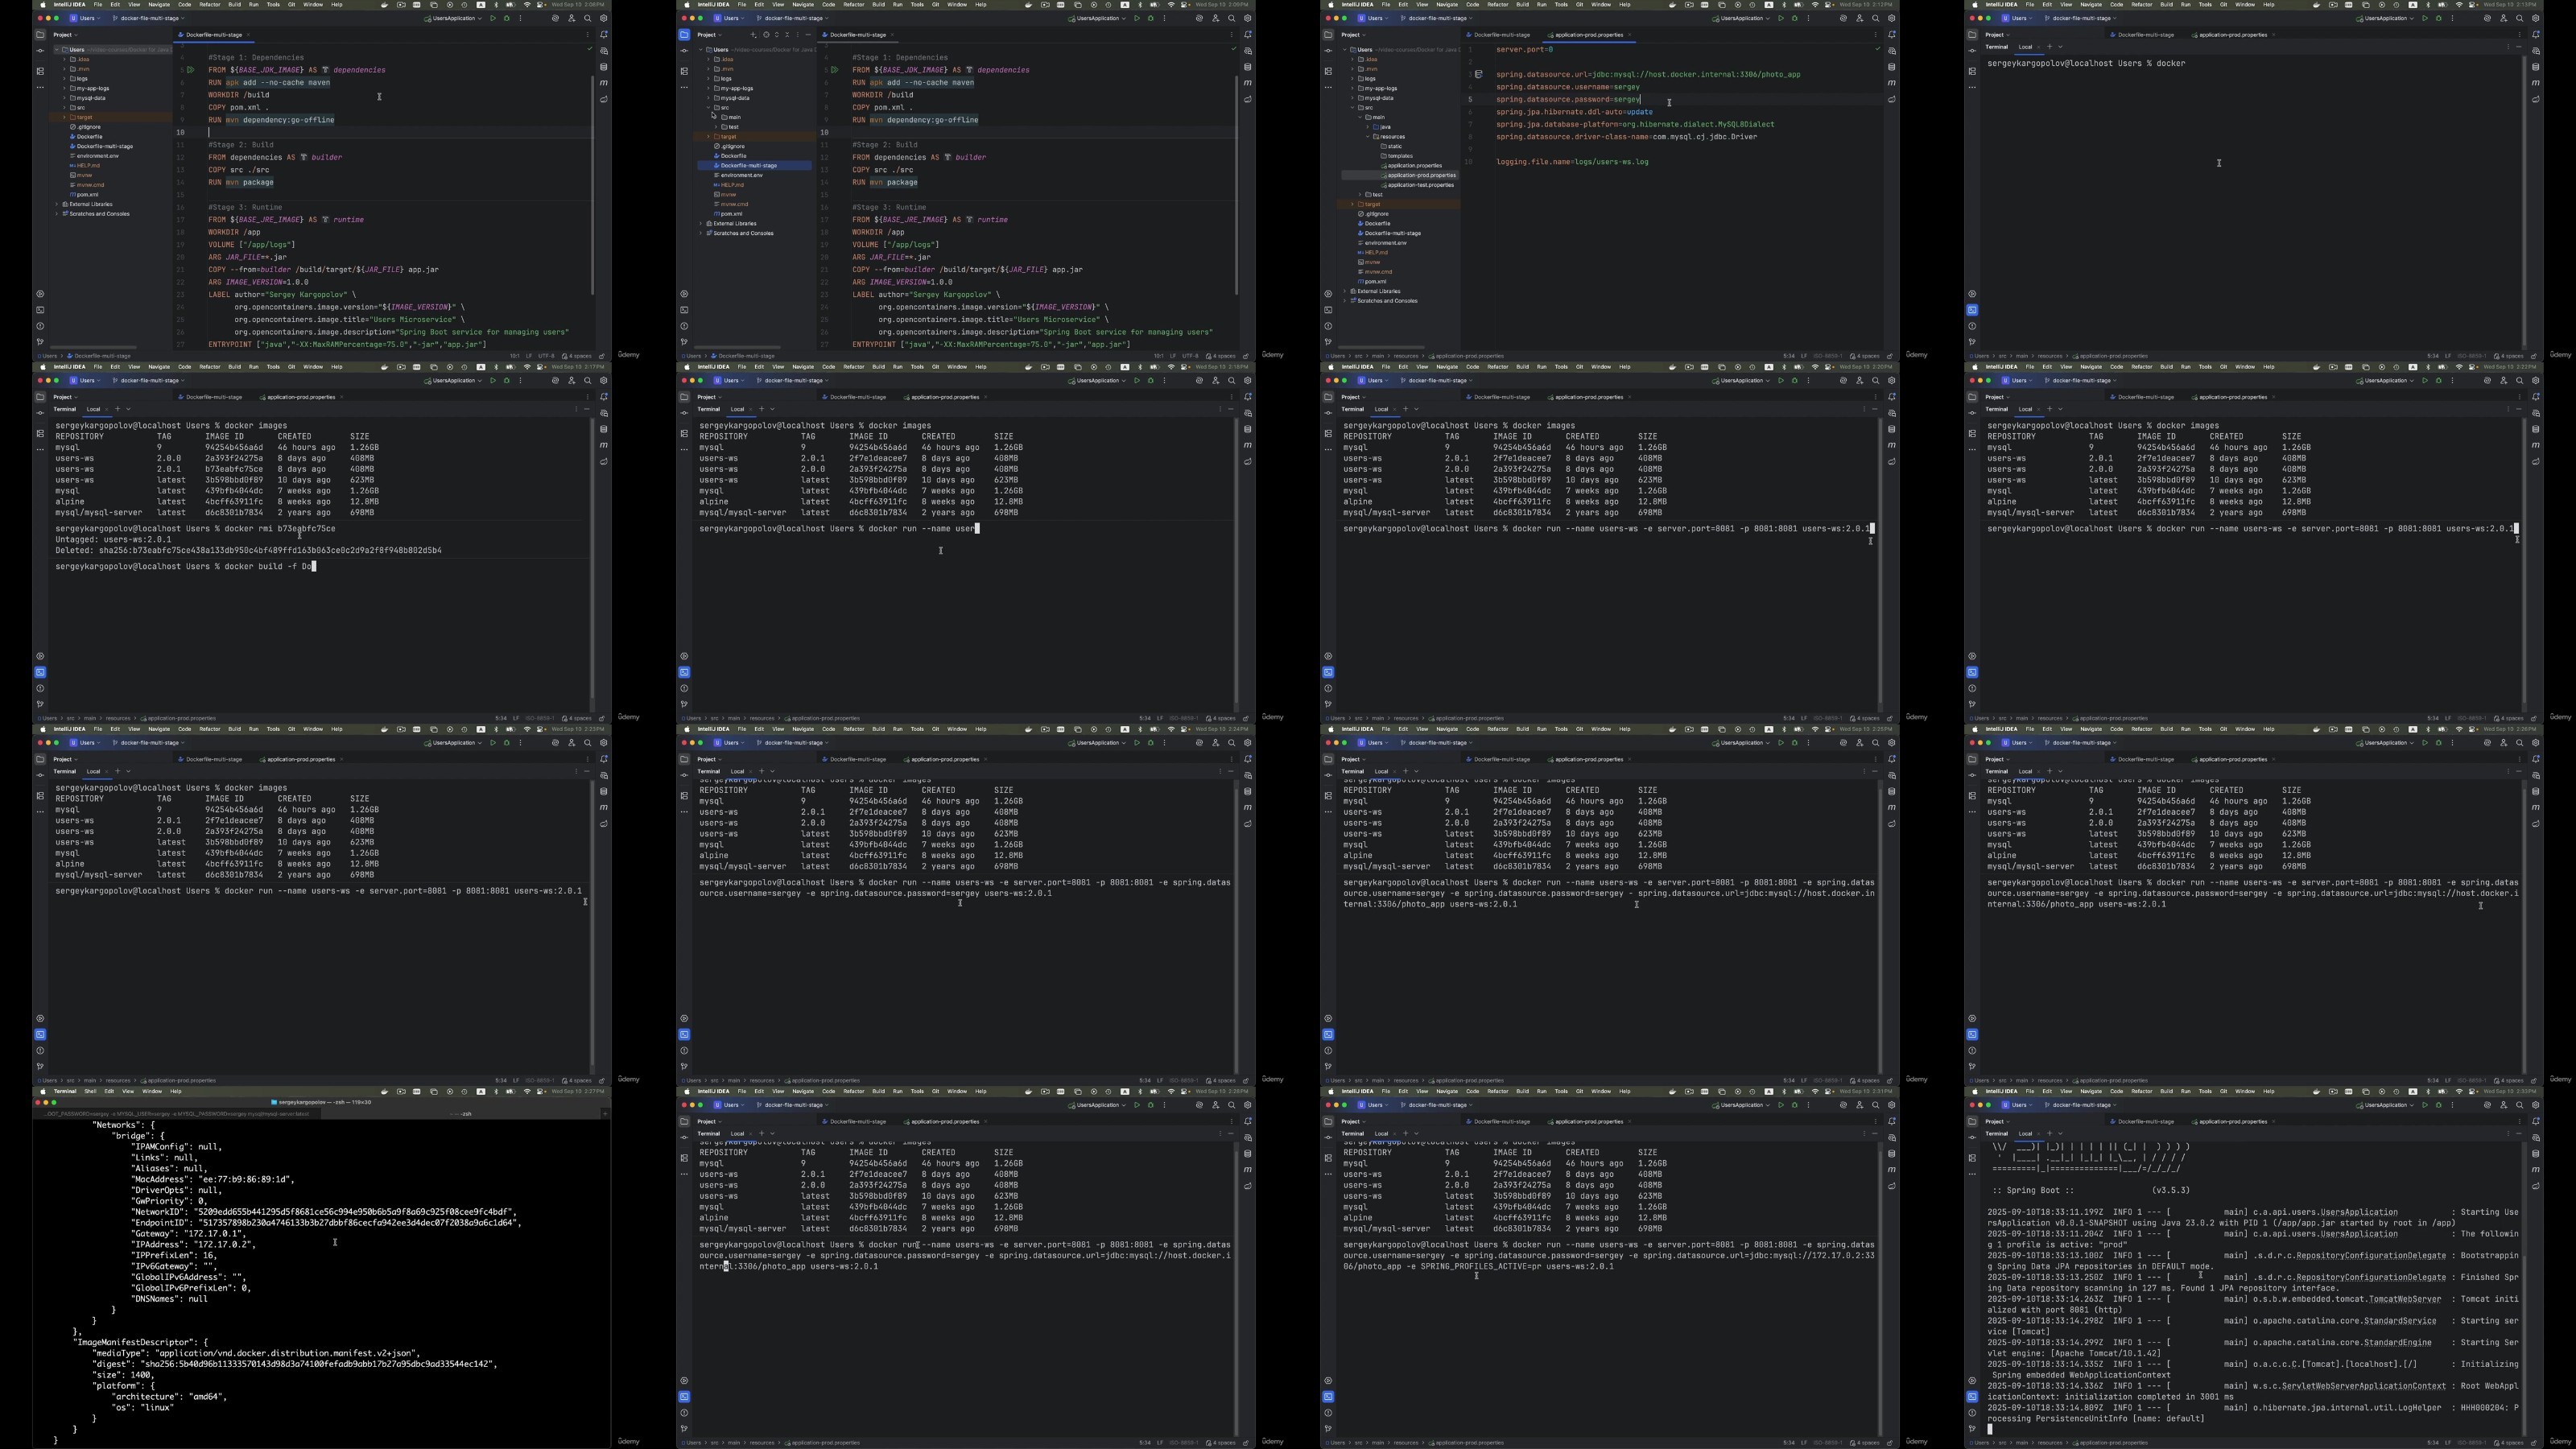Click green Run arrow in 2:08PM Dockerfile frame toolbar

[x=493, y=18]
